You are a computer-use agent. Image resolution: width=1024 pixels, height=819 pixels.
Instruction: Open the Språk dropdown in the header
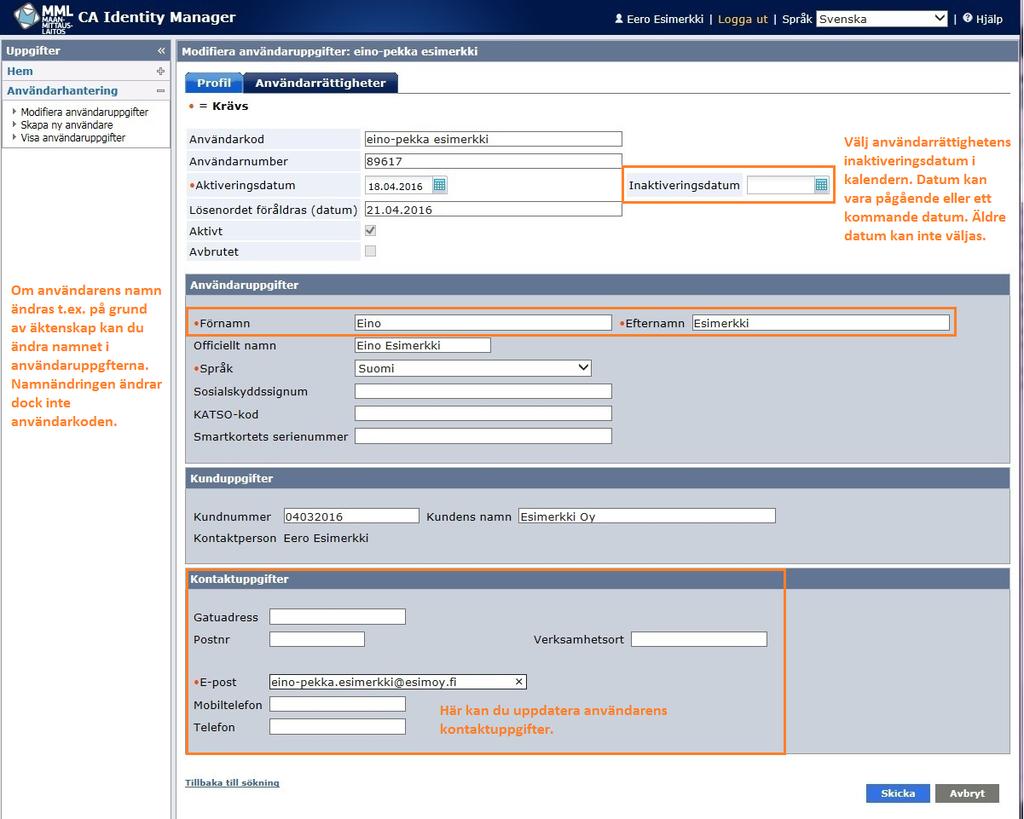pos(882,19)
